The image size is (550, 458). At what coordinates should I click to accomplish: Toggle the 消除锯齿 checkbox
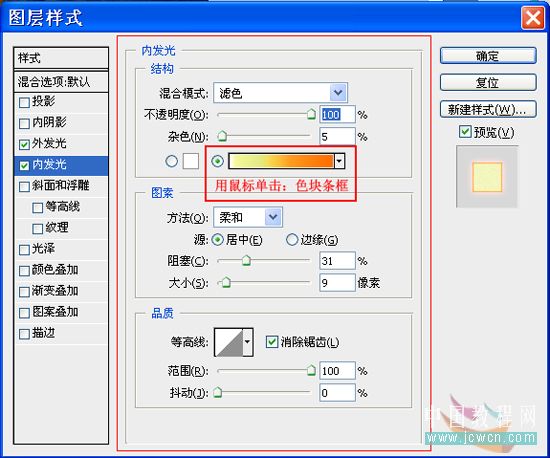tap(272, 342)
